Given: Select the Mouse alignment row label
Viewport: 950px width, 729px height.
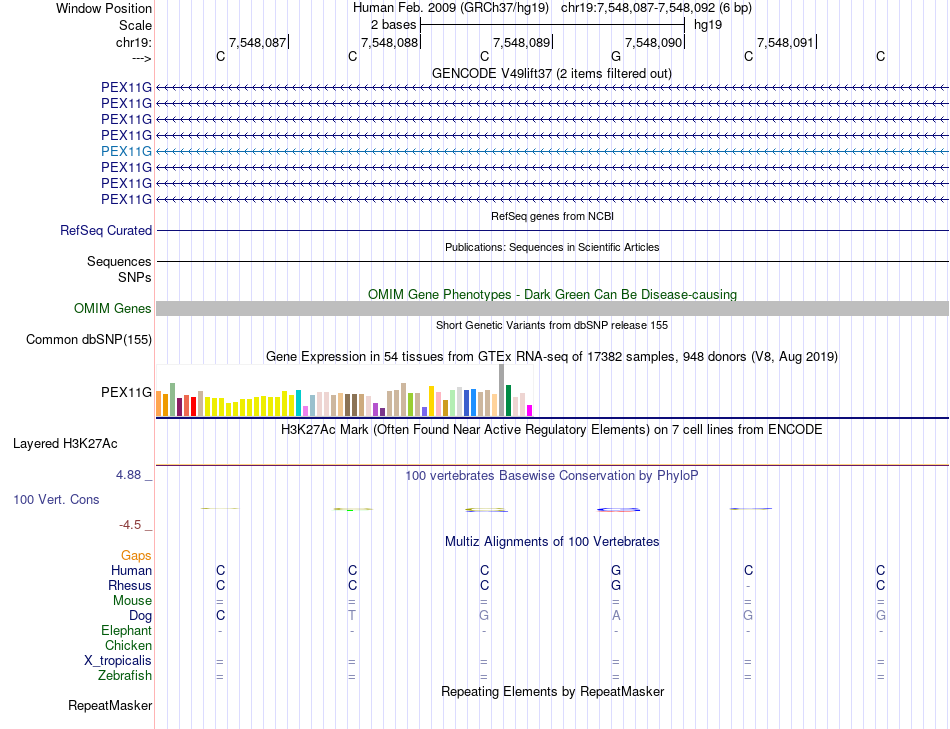Looking at the screenshot, I should (132, 601).
